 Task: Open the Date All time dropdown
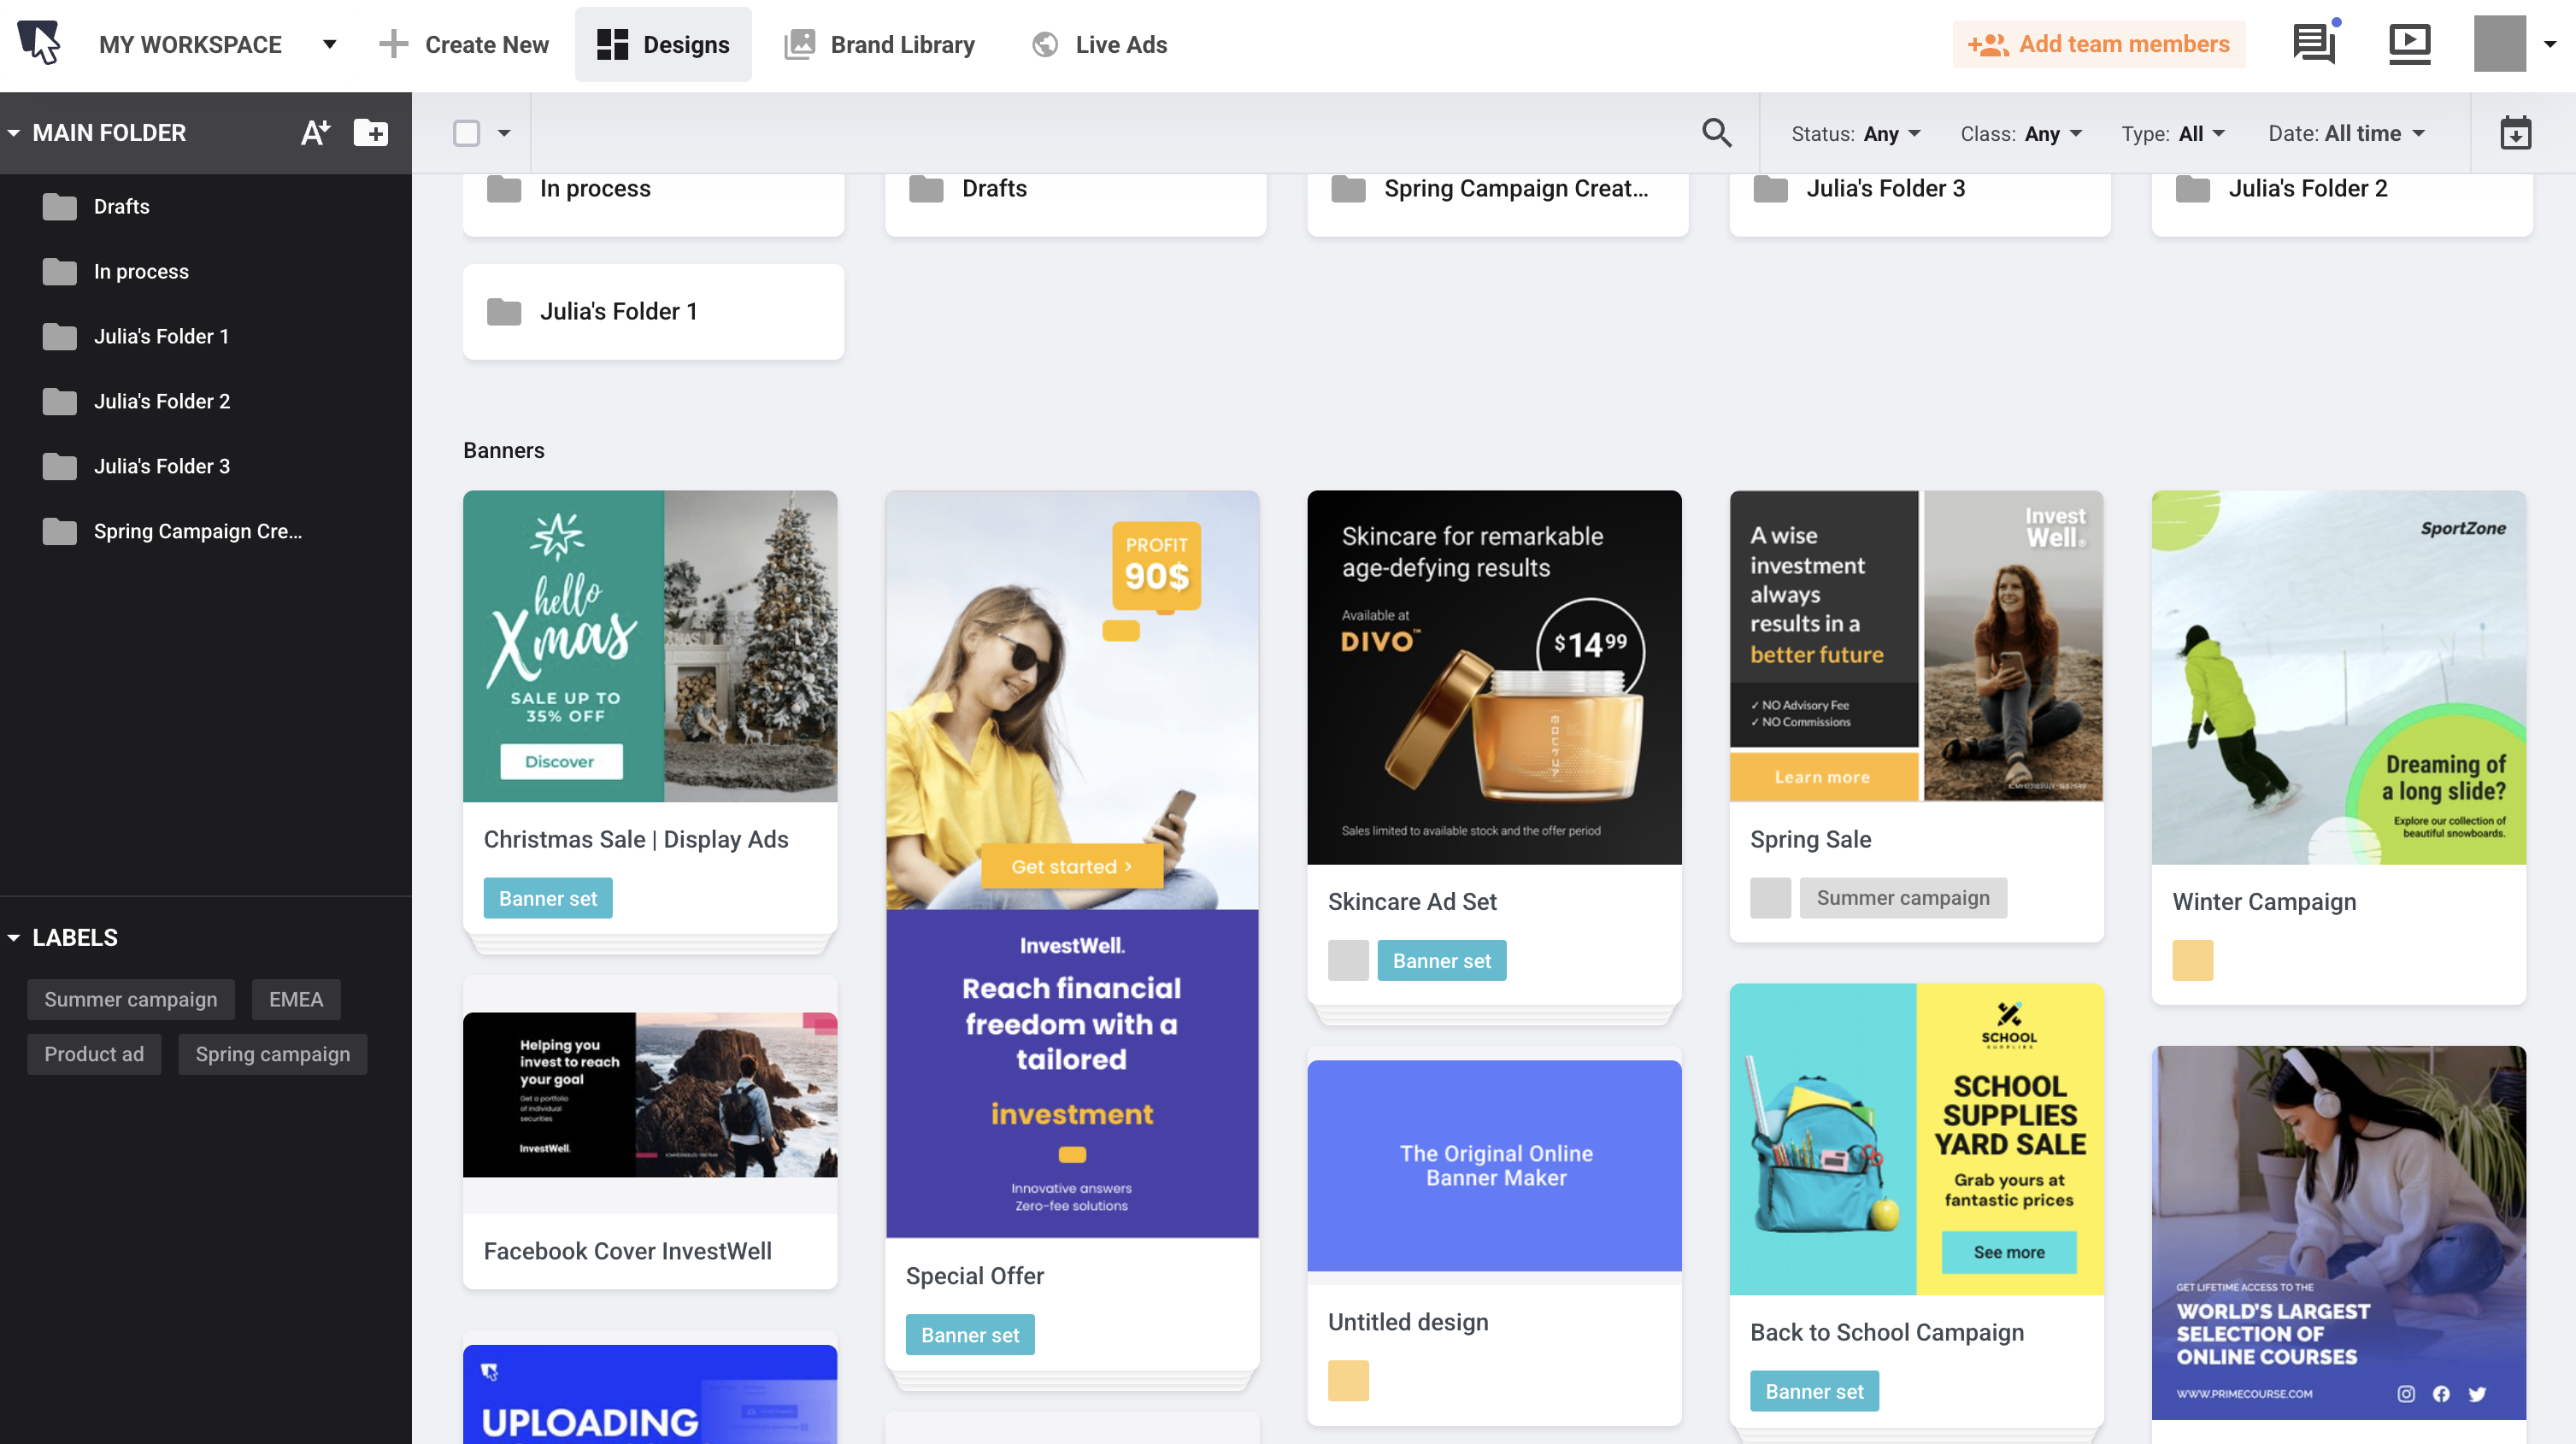click(x=2346, y=133)
